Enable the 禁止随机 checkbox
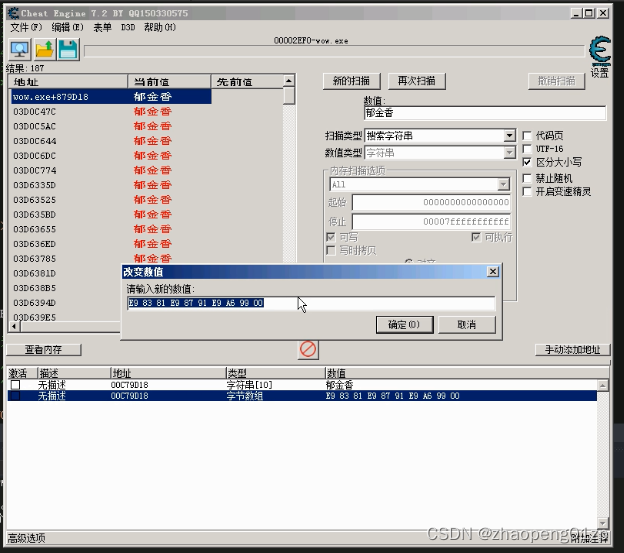Screen dimensions: 624x553 527,178
